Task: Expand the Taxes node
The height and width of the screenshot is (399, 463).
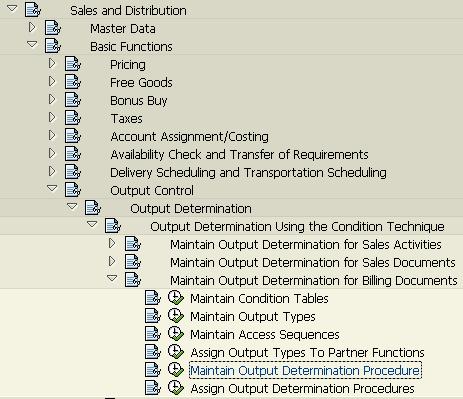Action: [x=52, y=117]
